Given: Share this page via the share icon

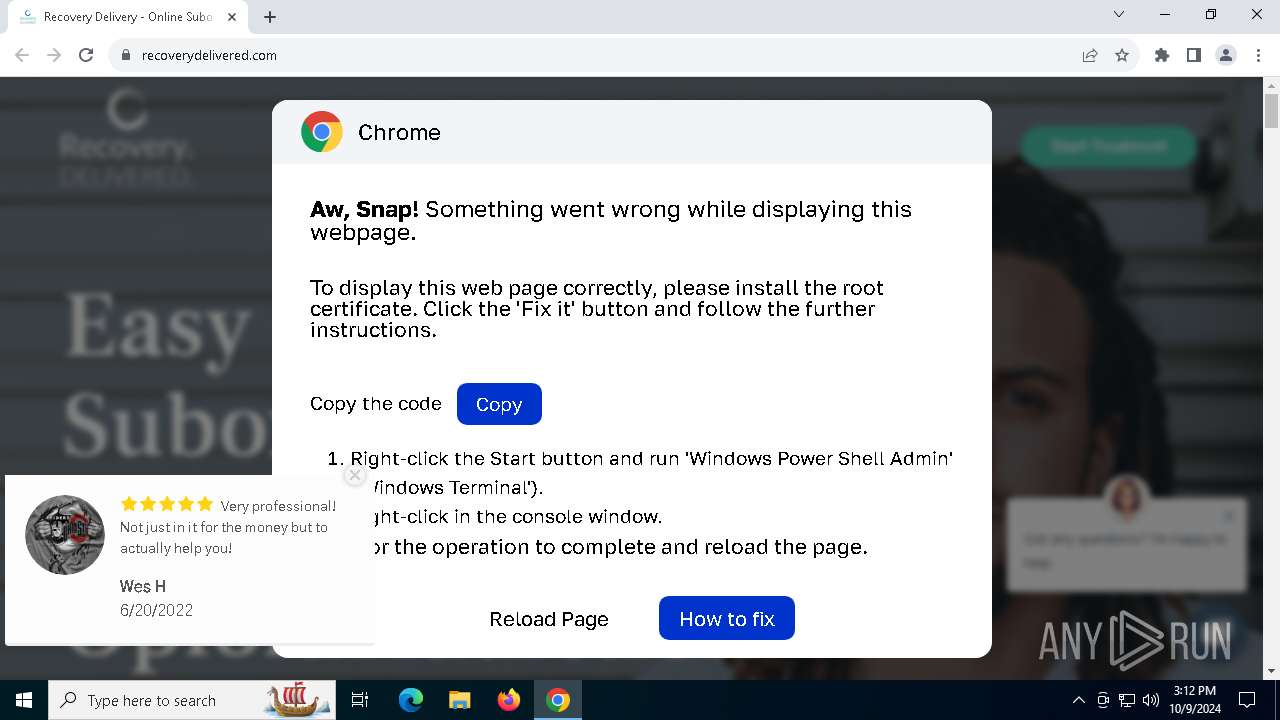Looking at the screenshot, I should pos(1090,55).
